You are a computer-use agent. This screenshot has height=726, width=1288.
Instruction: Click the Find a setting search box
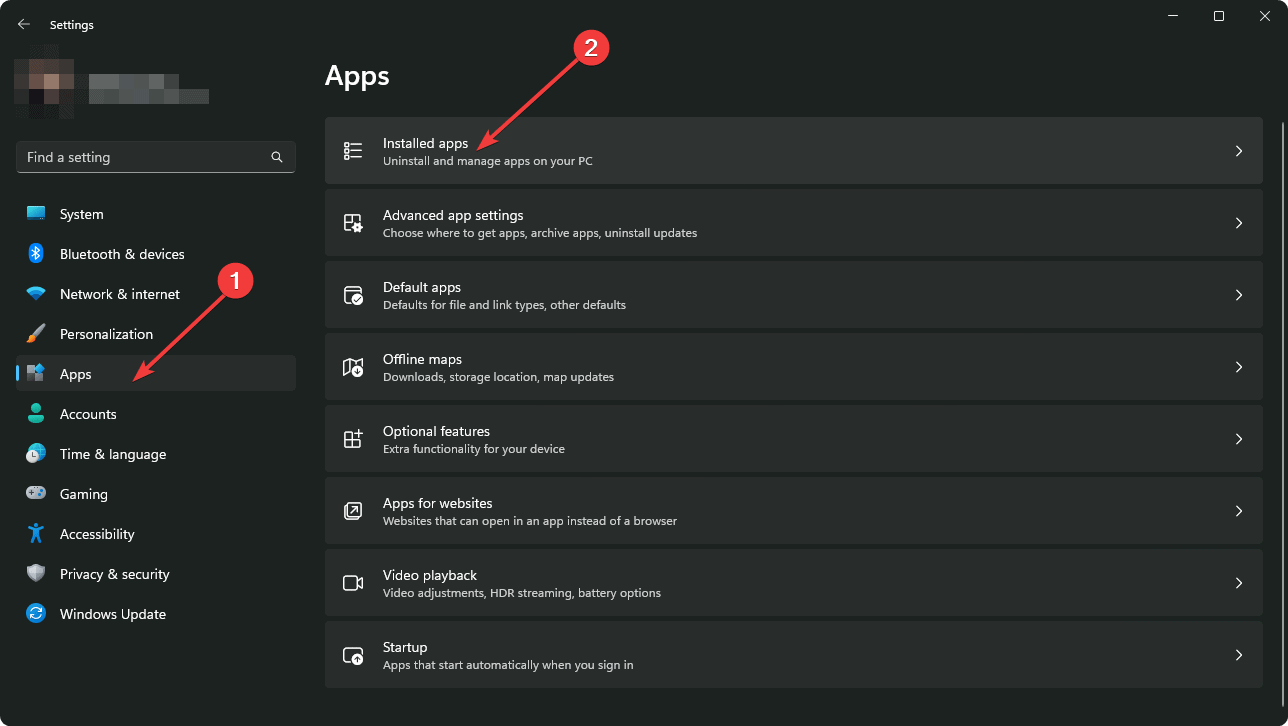(156, 157)
